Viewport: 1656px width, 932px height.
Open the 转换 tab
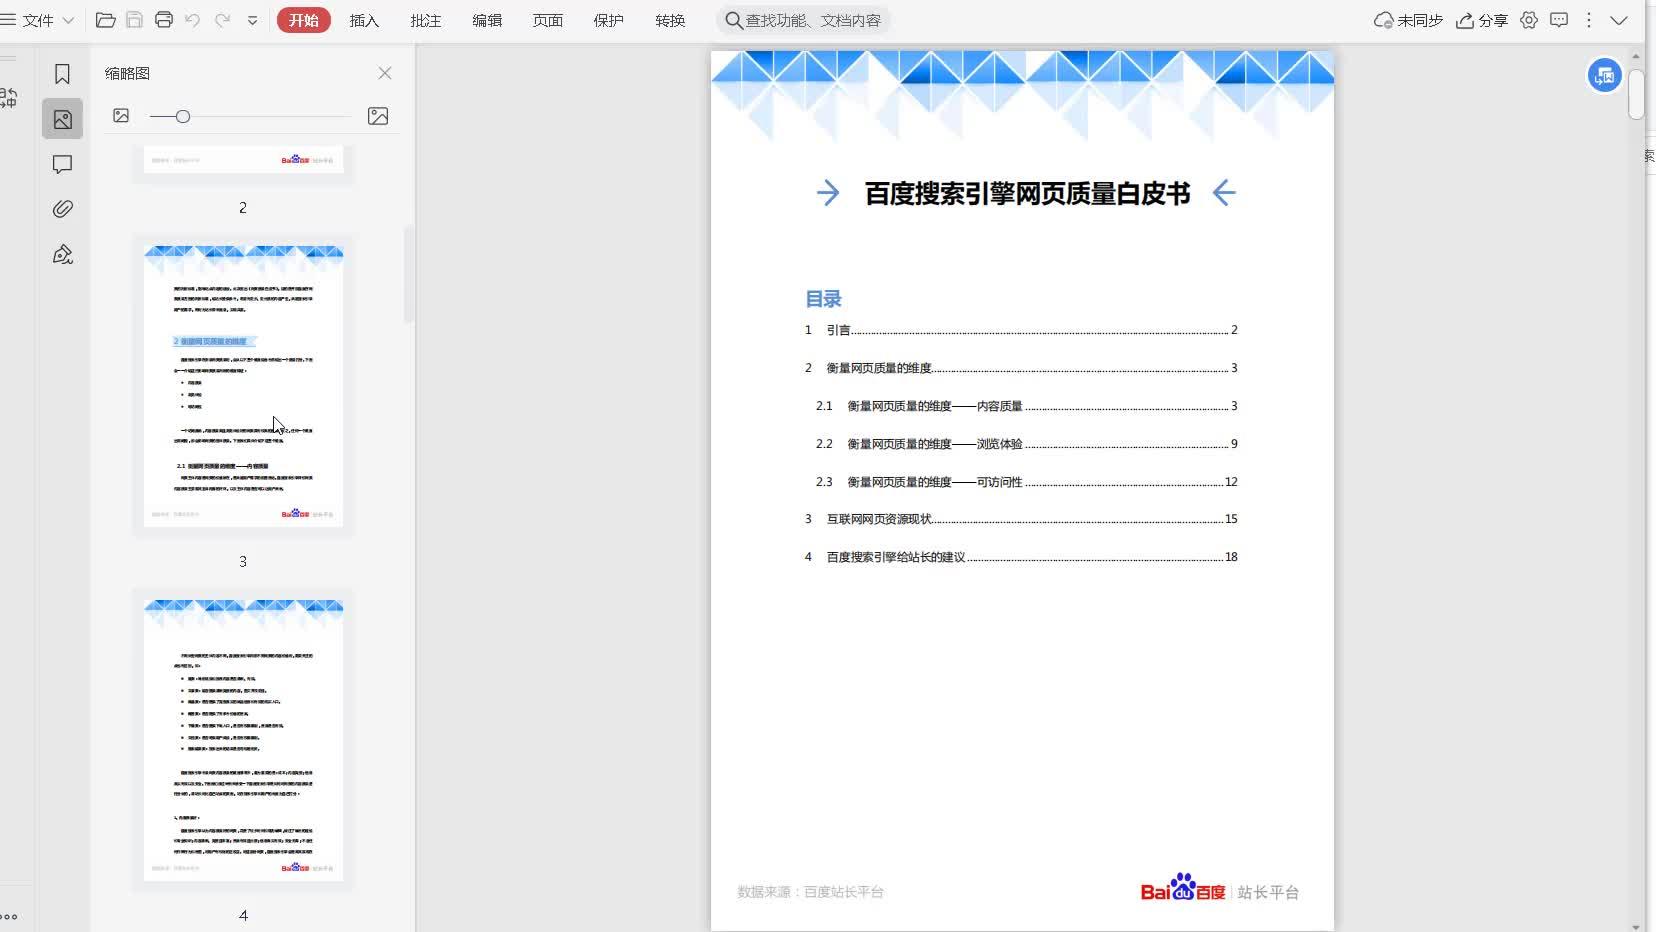(x=670, y=20)
